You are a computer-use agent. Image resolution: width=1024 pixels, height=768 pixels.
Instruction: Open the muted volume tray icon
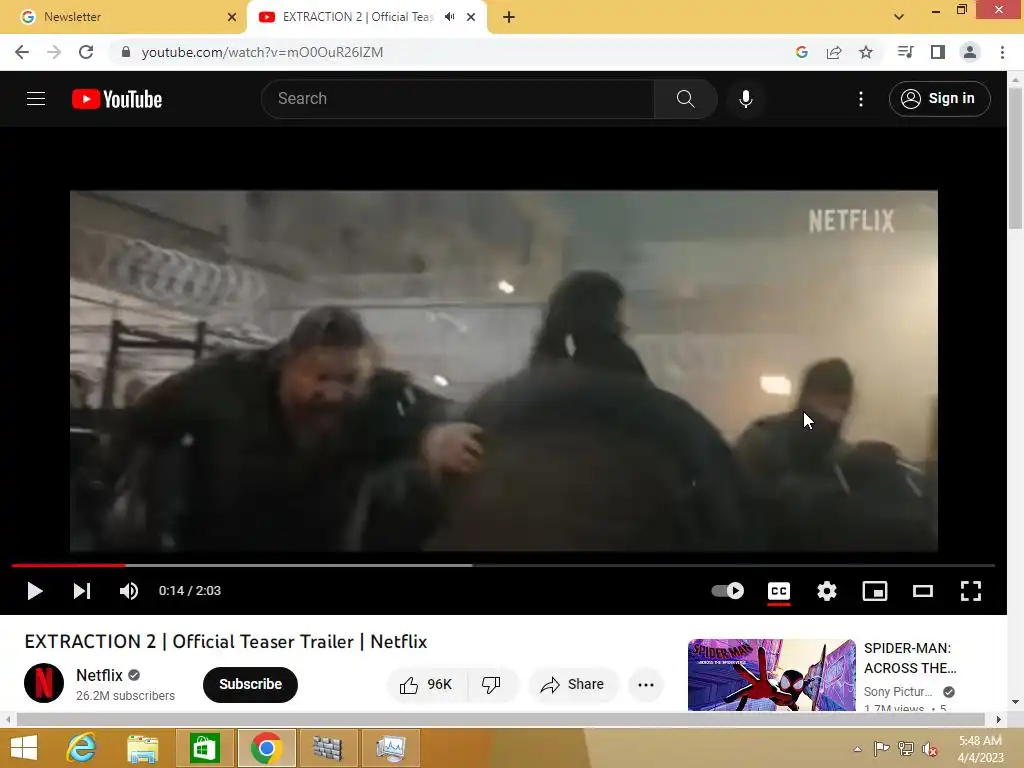coord(929,749)
